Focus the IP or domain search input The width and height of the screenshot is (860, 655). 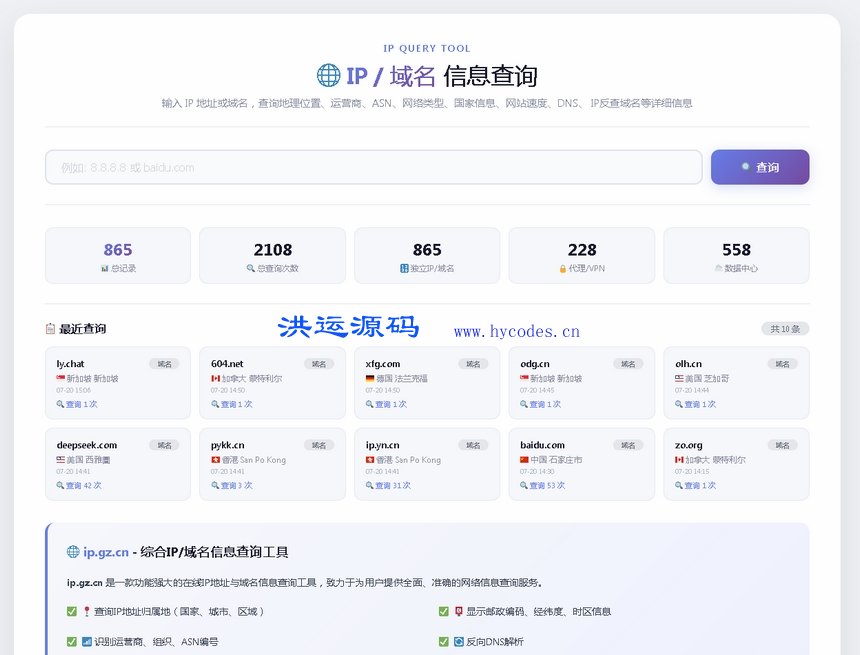374,167
